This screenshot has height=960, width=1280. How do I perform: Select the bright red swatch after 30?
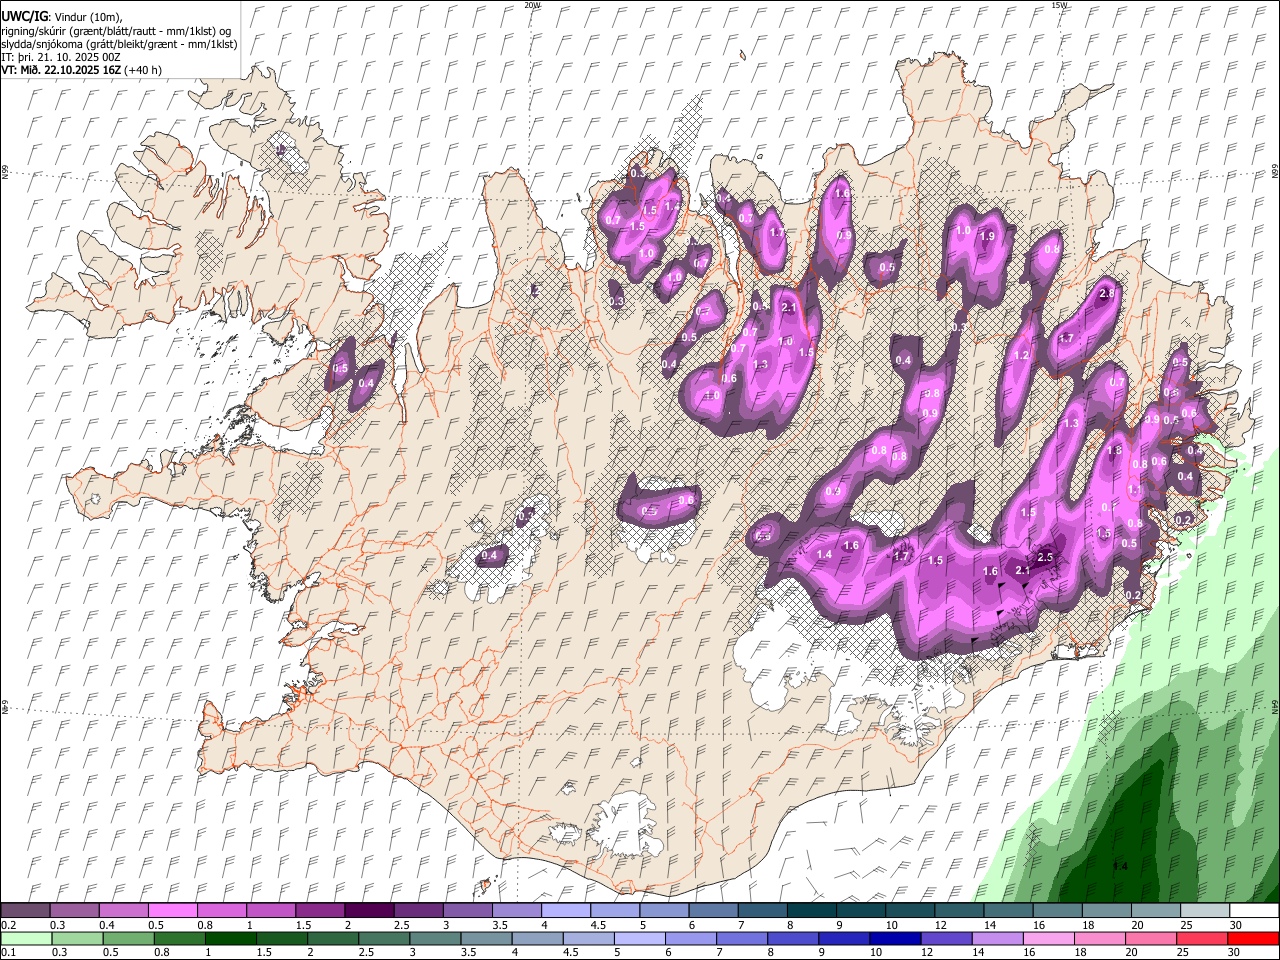tap(1253, 939)
